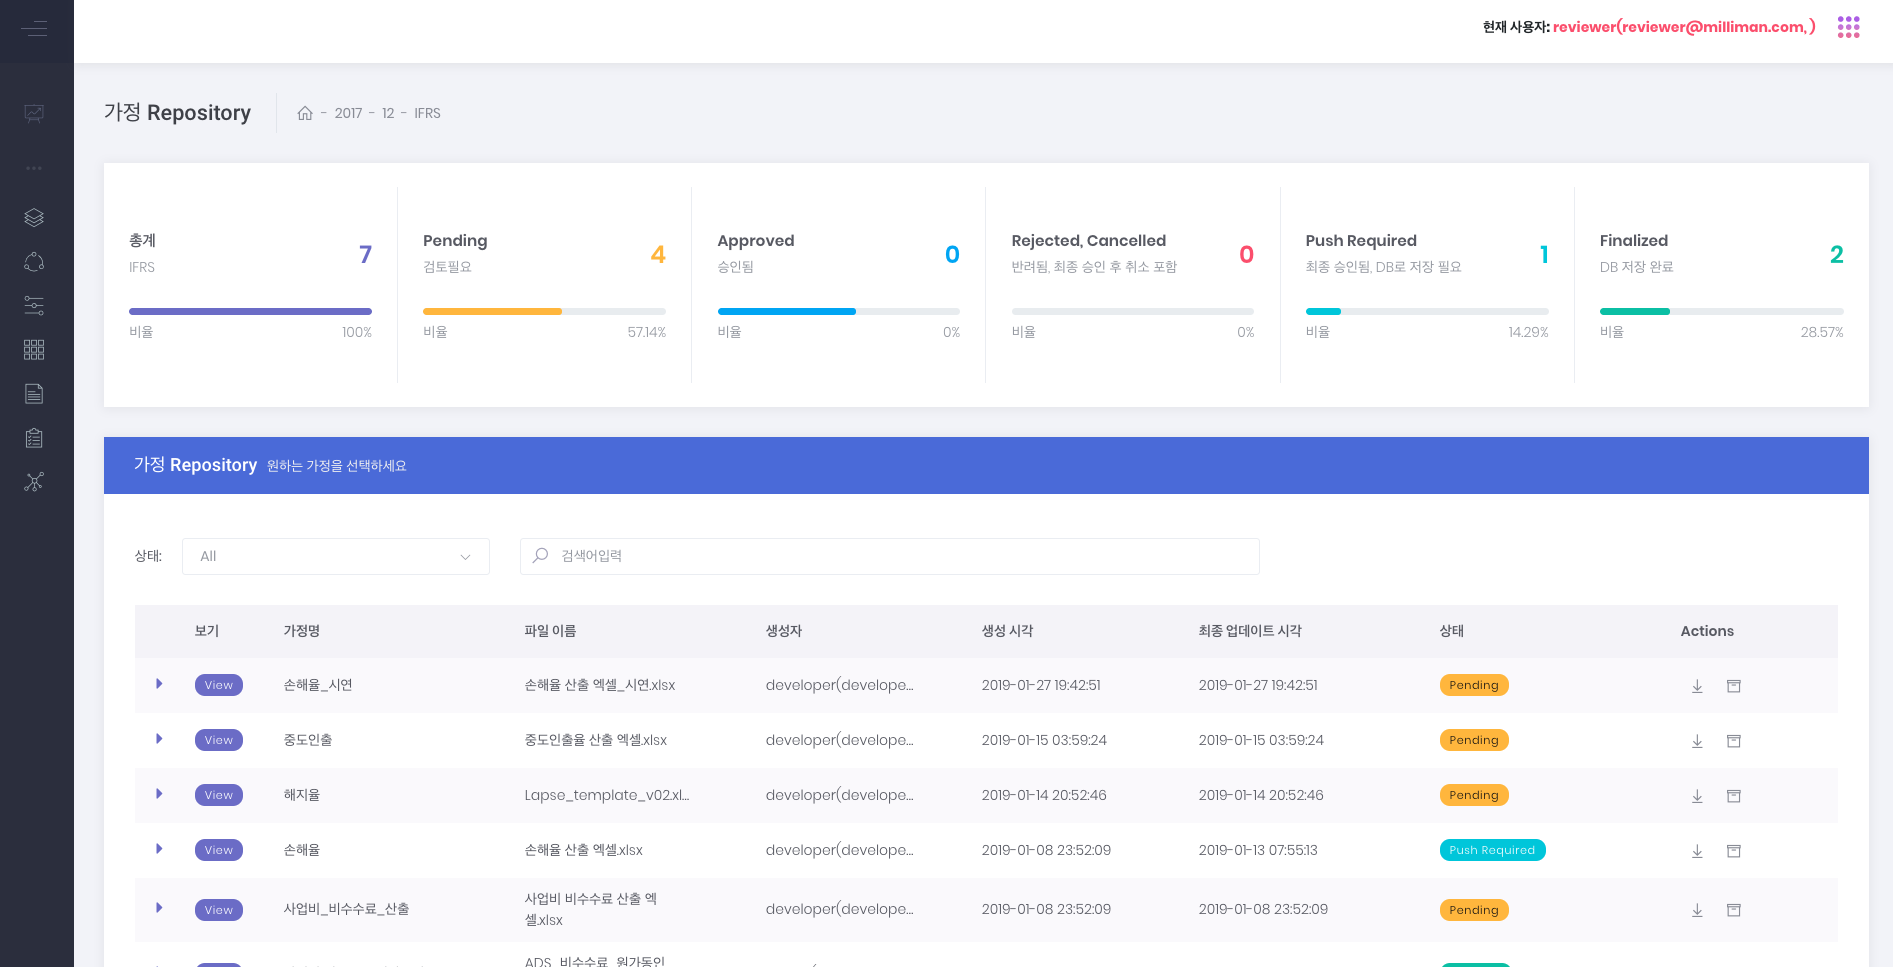The width and height of the screenshot is (1893, 967).
Task: Click the Finalized count 2
Action: pos(1836,255)
